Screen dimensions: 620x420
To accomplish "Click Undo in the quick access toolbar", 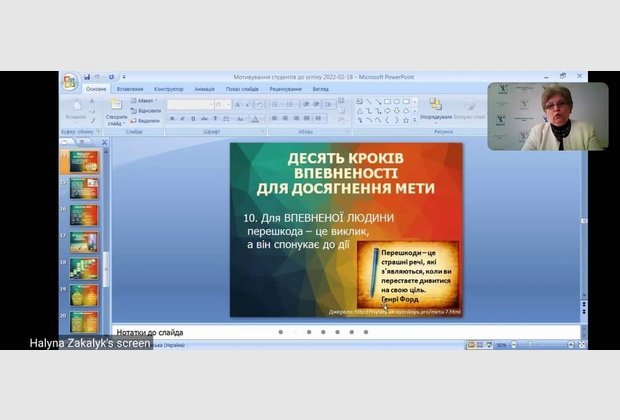I will click(x=98, y=77).
